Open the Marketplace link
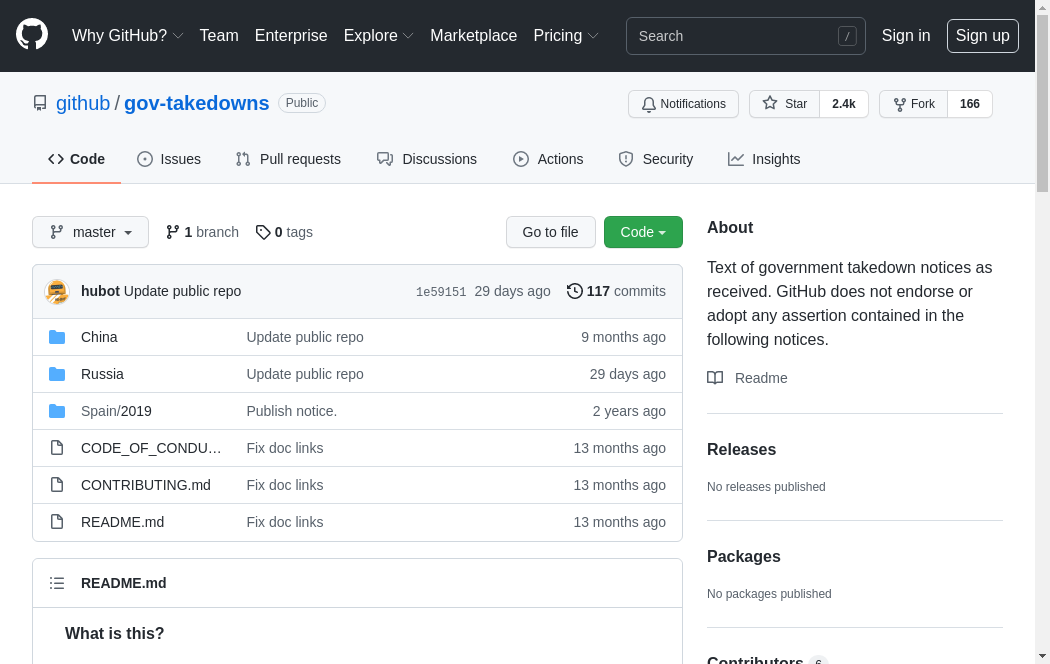Screen dimensions: 1050x664 473,35
